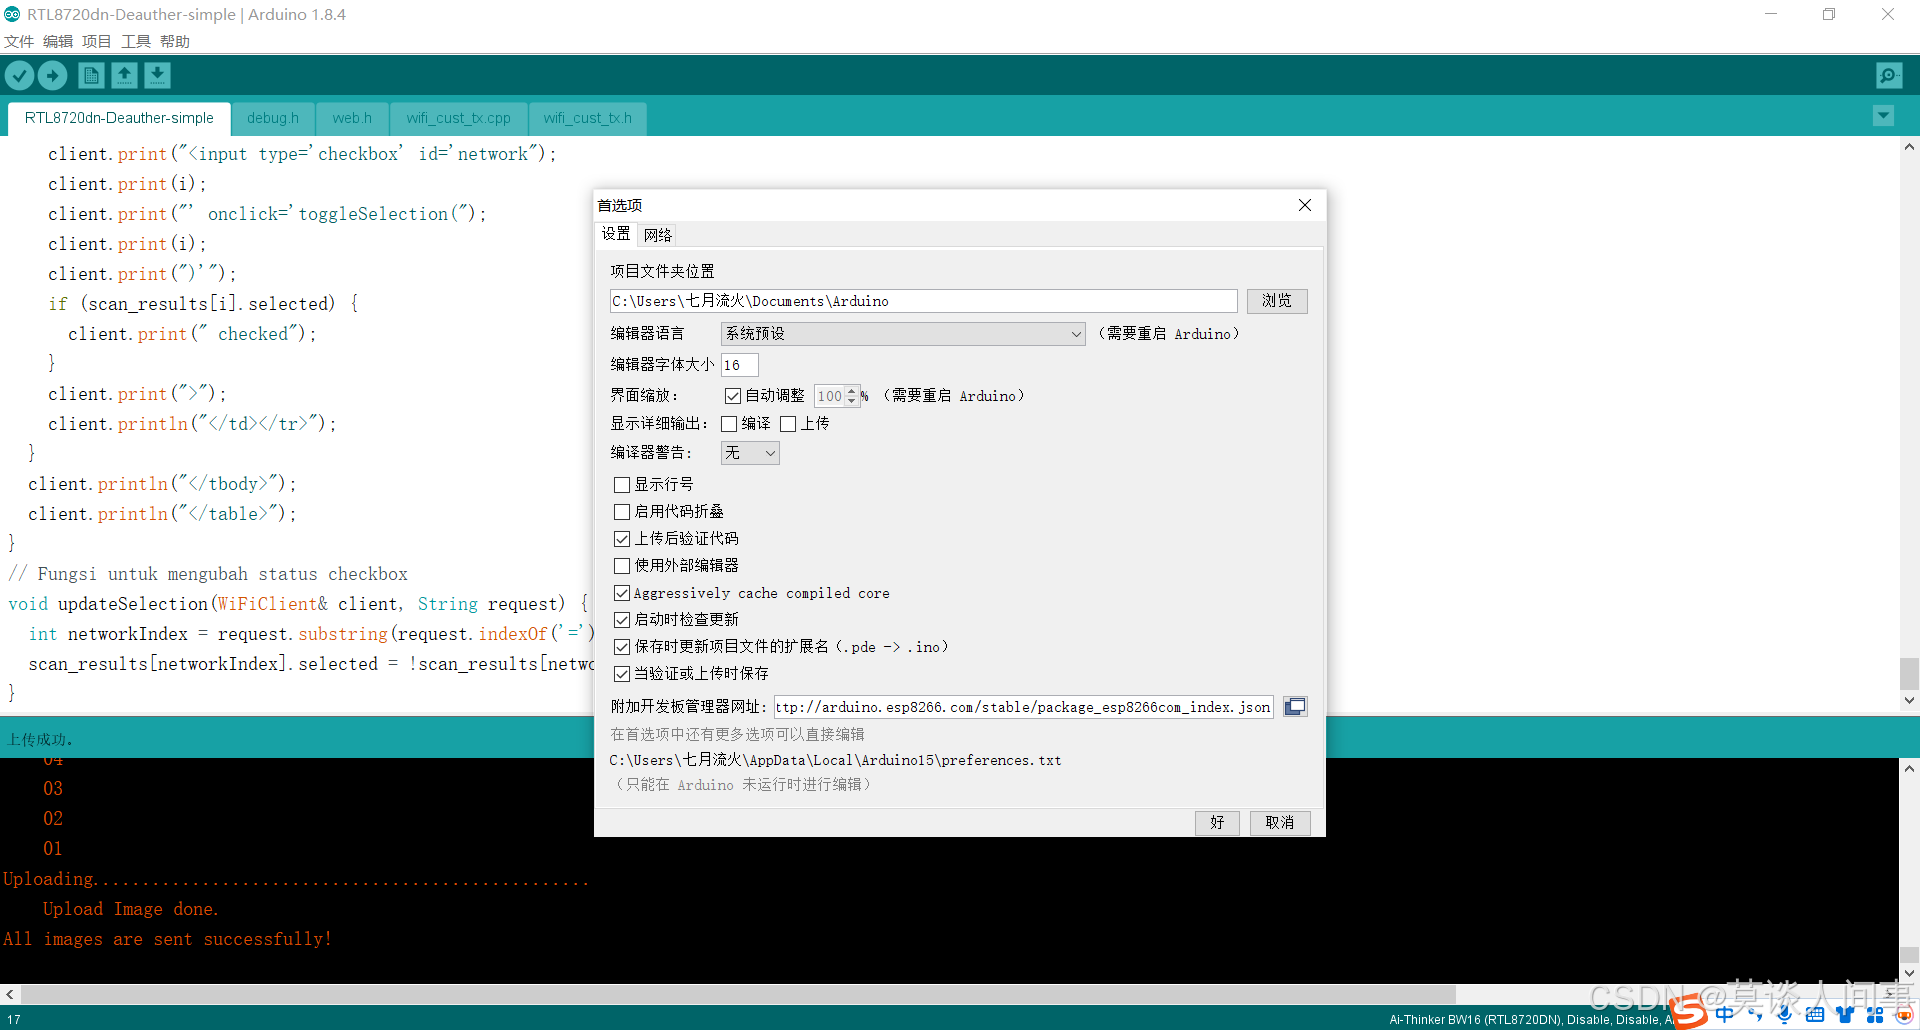
Task: Switch to the RTL8720dn-Deauther-simple tab
Action: tap(119, 118)
